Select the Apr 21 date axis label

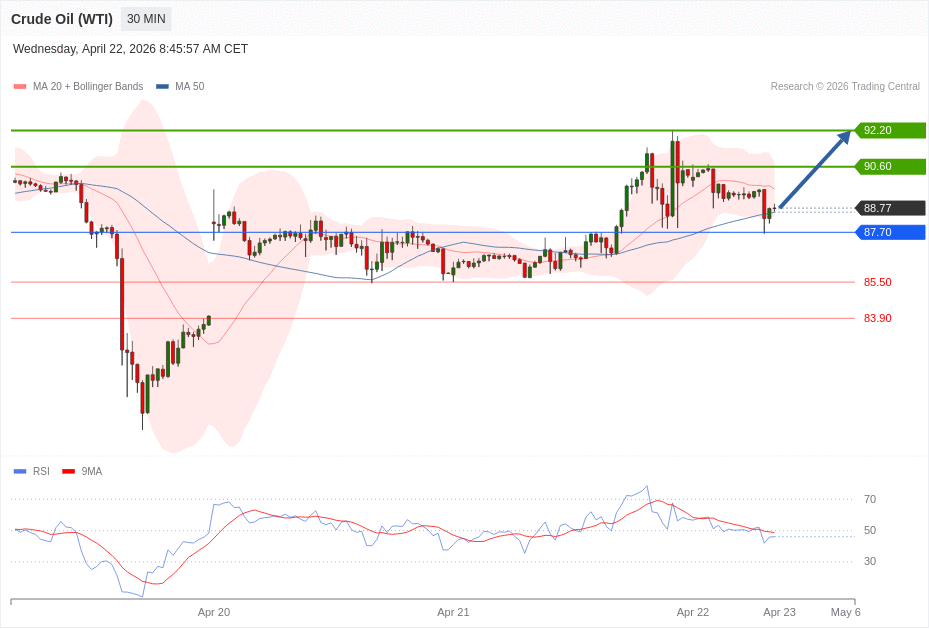click(453, 612)
